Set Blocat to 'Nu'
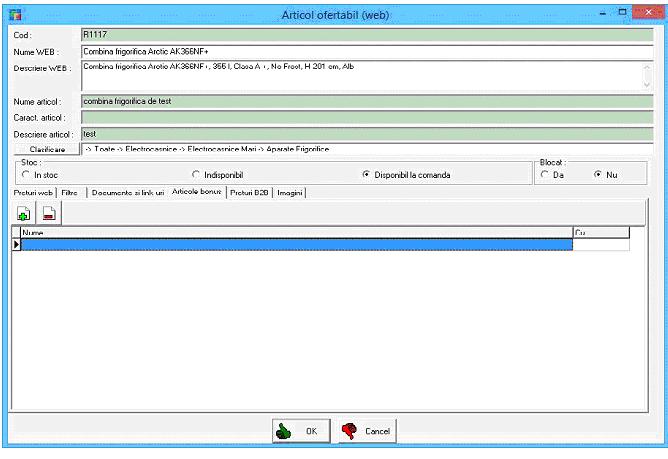Image resolution: width=668 pixels, height=459 pixels. point(598,175)
